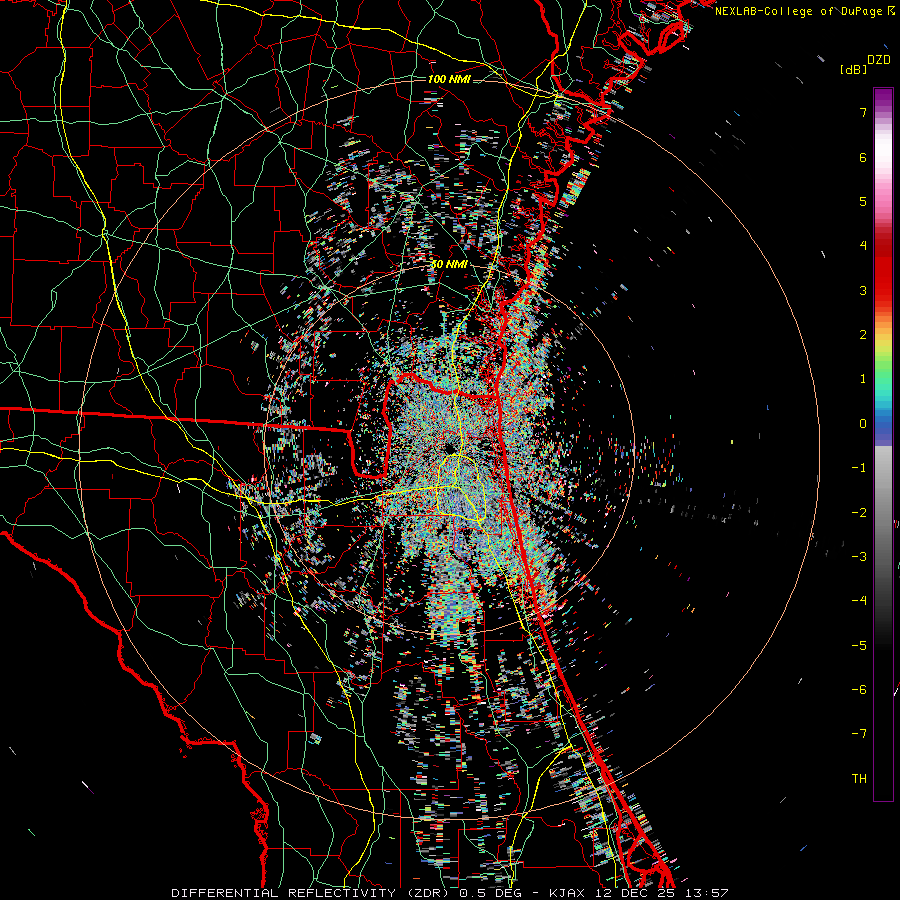900x900 pixels.
Task: Click the -3 tick label on scale
Action: pyautogui.click(x=859, y=557)
